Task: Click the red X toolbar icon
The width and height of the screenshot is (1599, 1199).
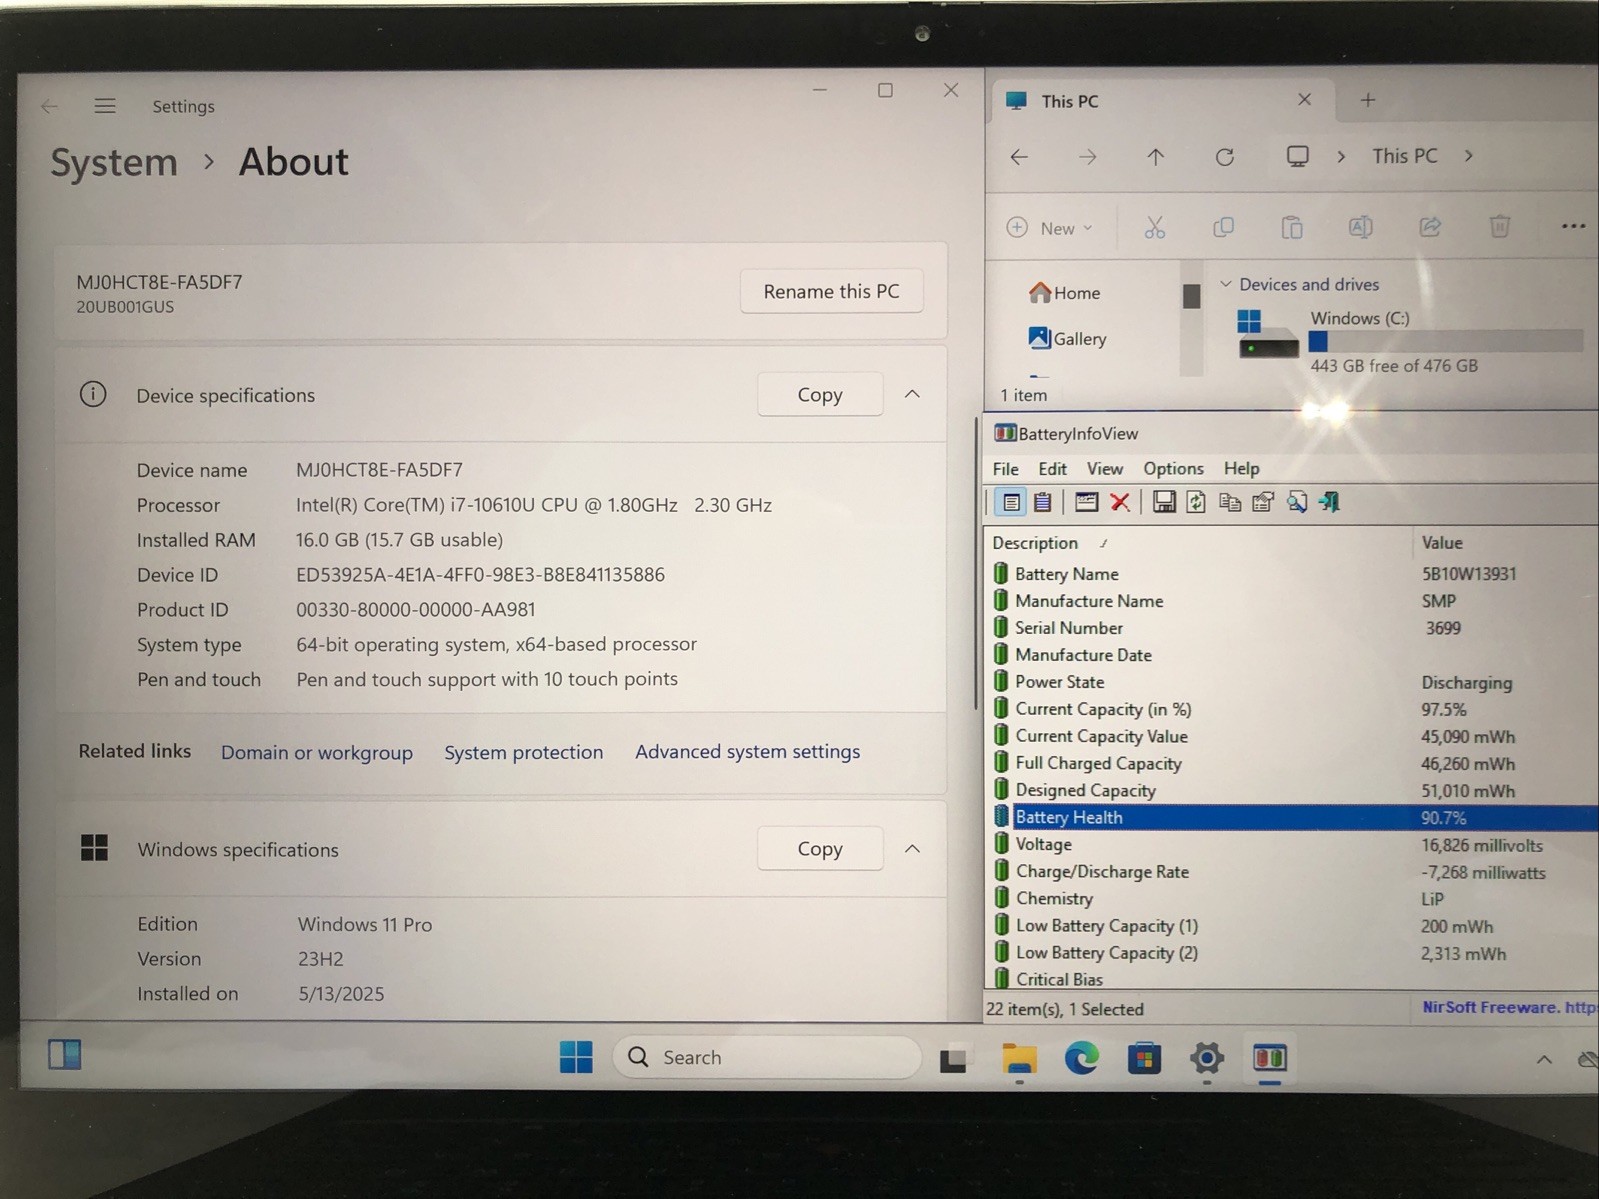Action: click(x=1120, y=502)
